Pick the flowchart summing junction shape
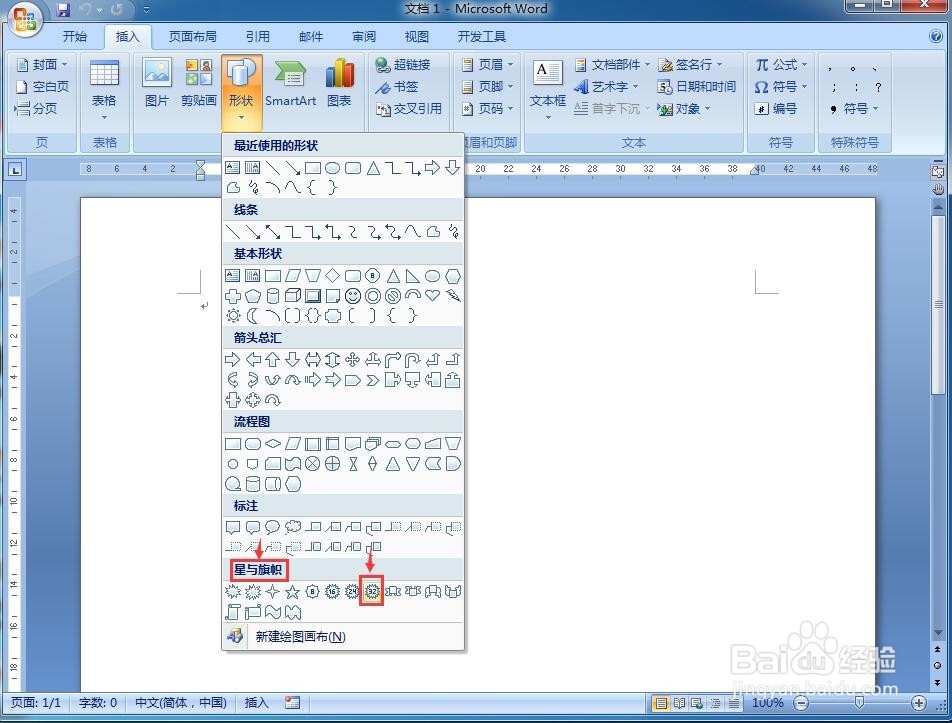This screenshot has width=952, height=723. pyautogui.click(x=313, y=464)
